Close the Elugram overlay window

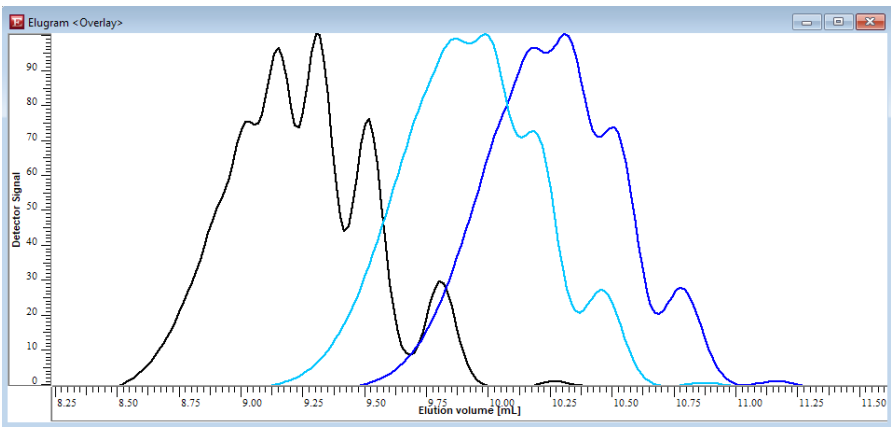pos(870,22)
